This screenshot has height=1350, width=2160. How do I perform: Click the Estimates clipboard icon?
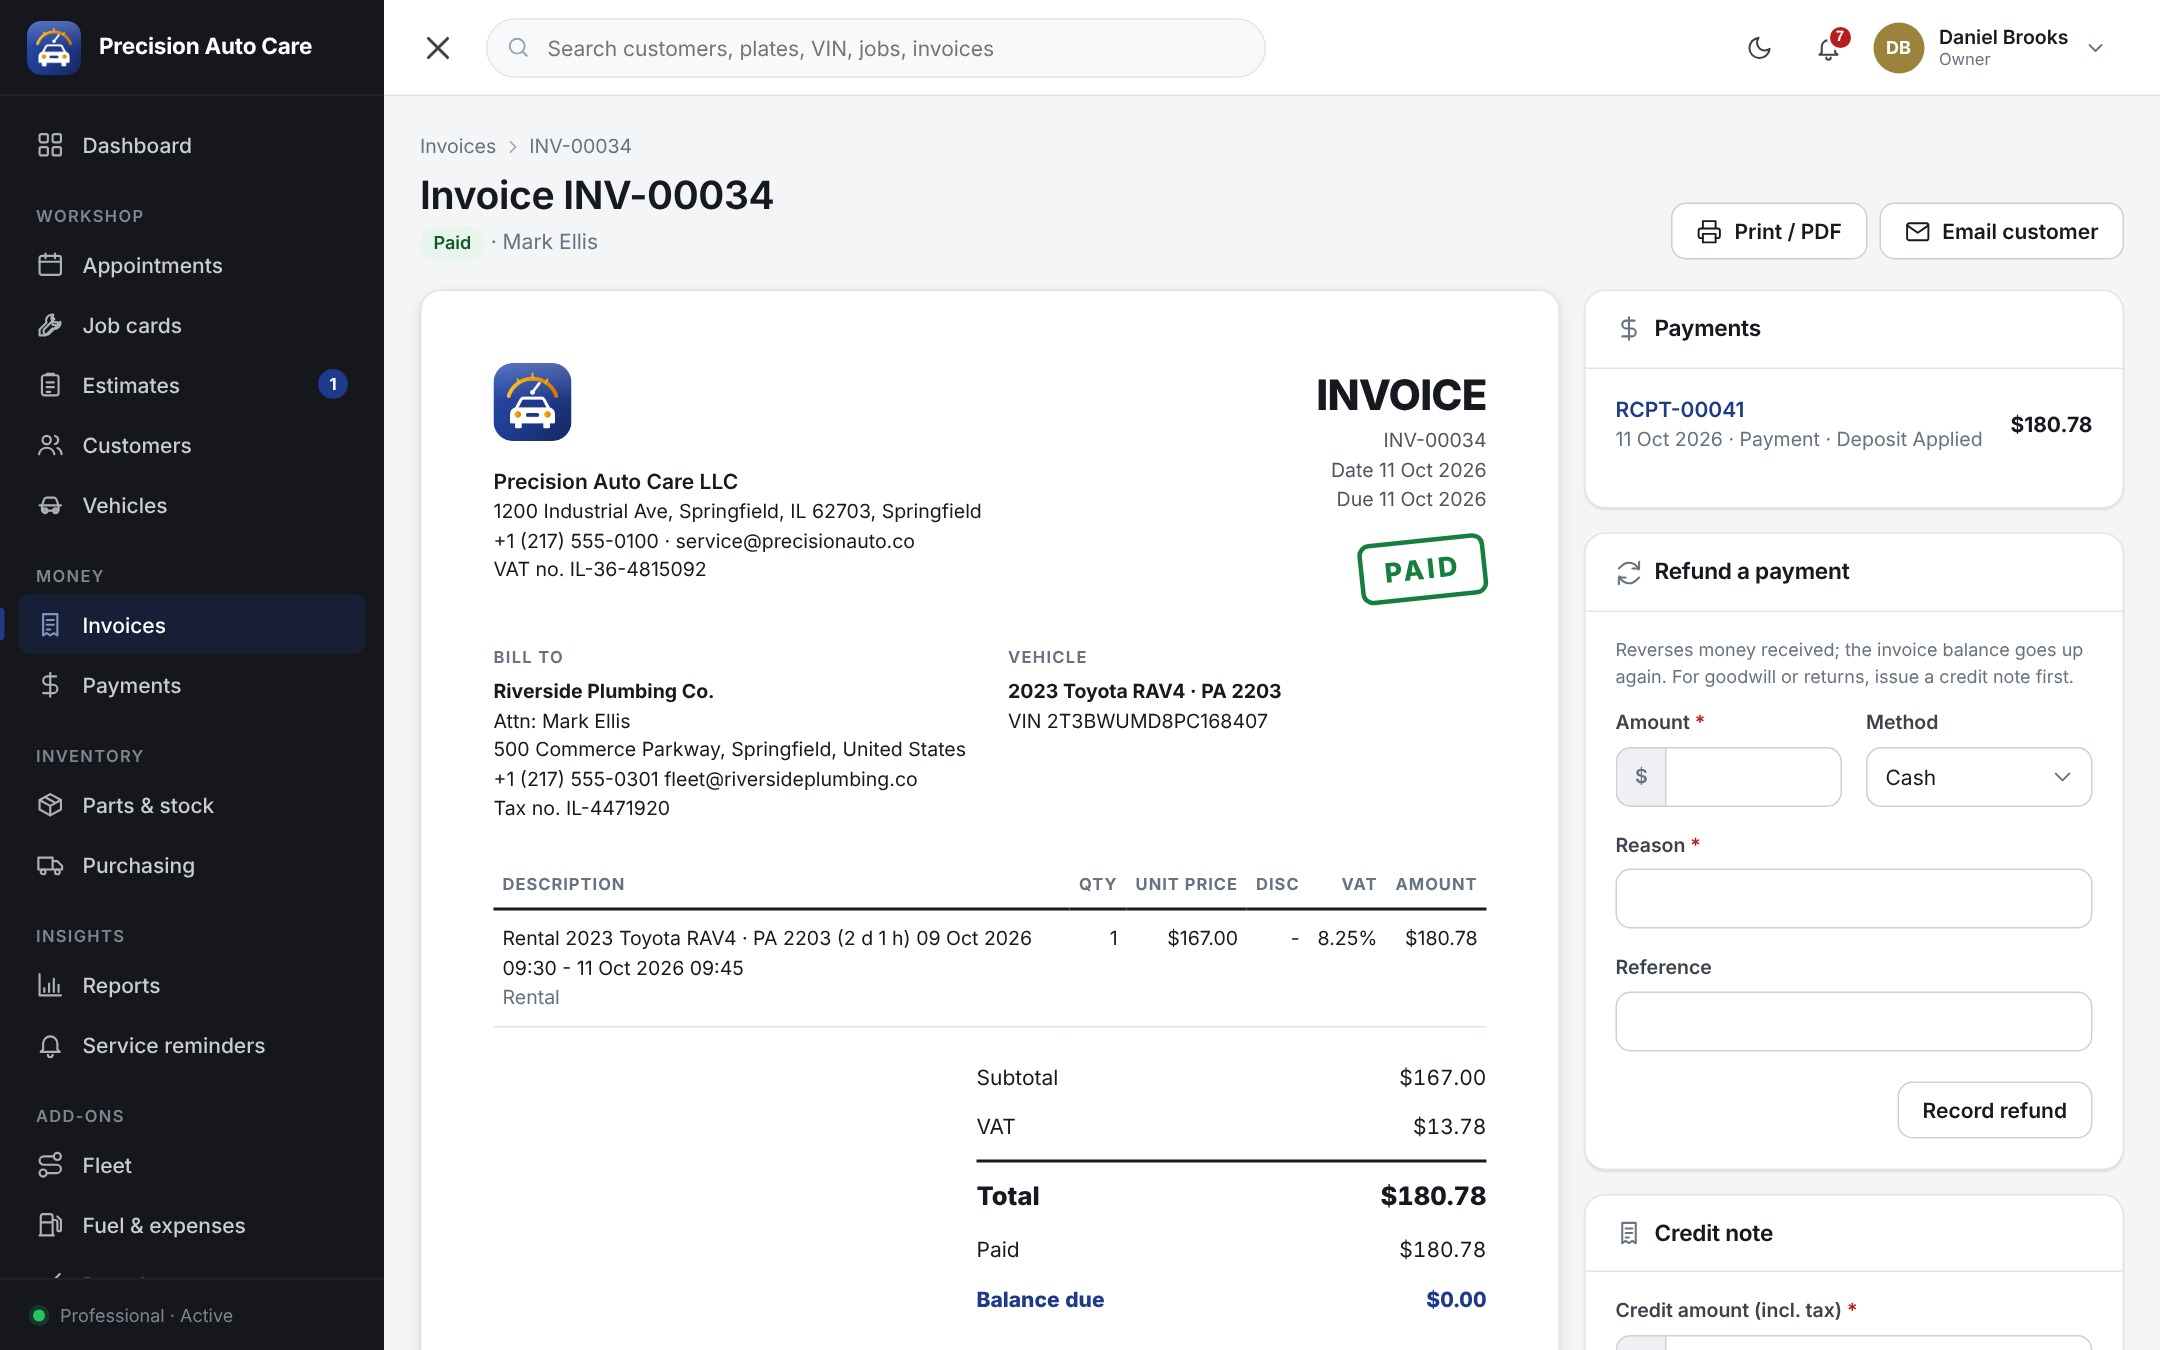tap(50, 385)
